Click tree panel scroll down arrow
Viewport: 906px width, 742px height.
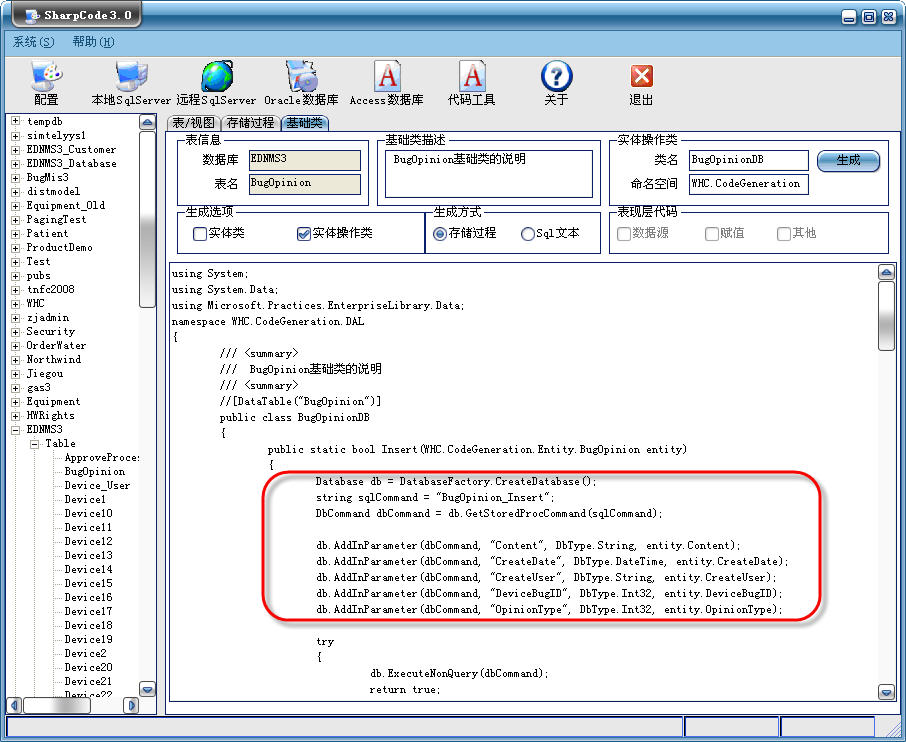pos(147,689)
